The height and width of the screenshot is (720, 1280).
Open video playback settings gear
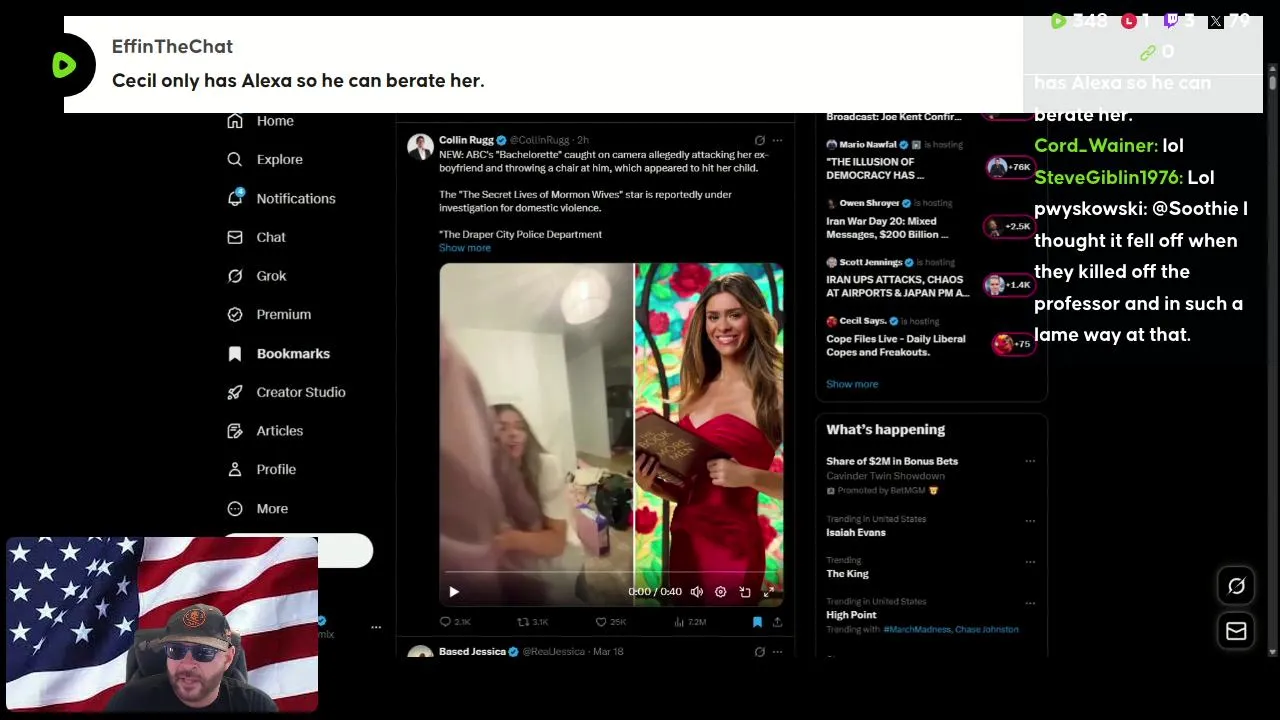(x=721, y=592)
